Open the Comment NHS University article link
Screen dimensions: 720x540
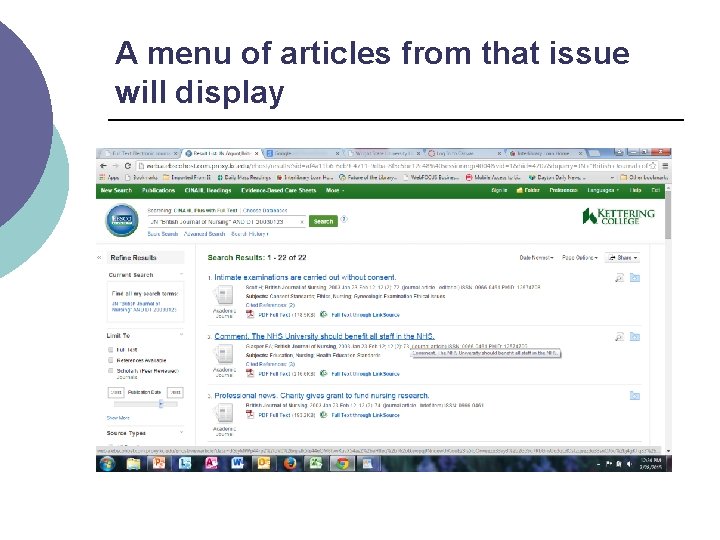coord(324,336)
